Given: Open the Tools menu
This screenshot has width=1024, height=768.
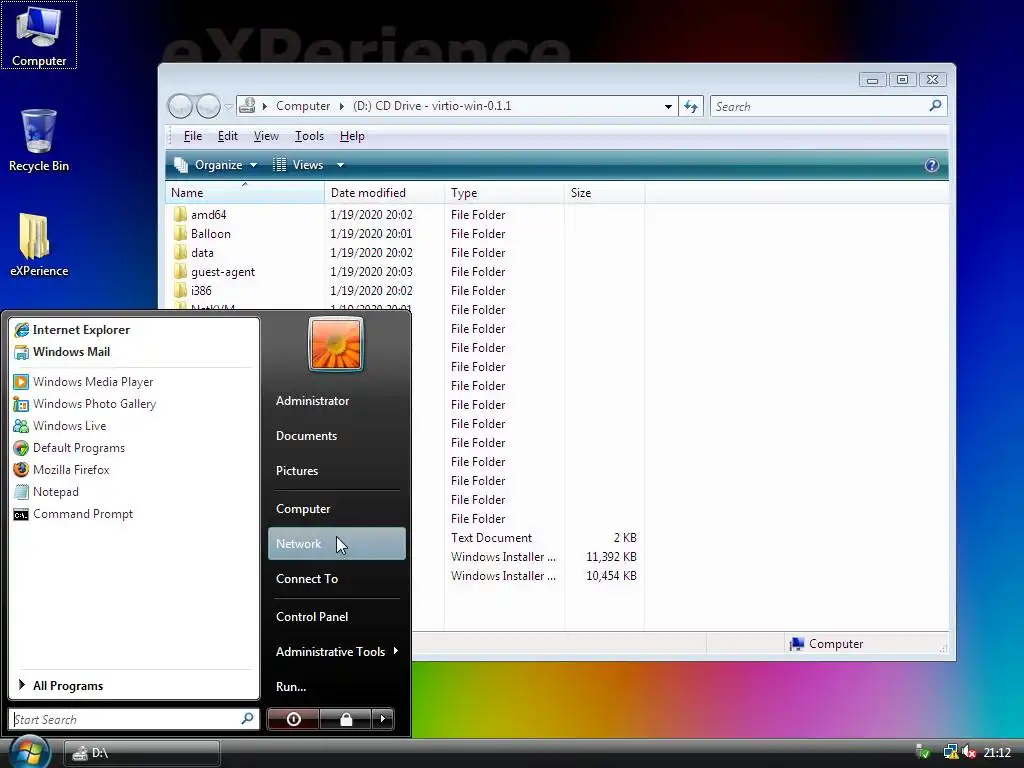Looking at the screenshot, I should click(309, 136).
